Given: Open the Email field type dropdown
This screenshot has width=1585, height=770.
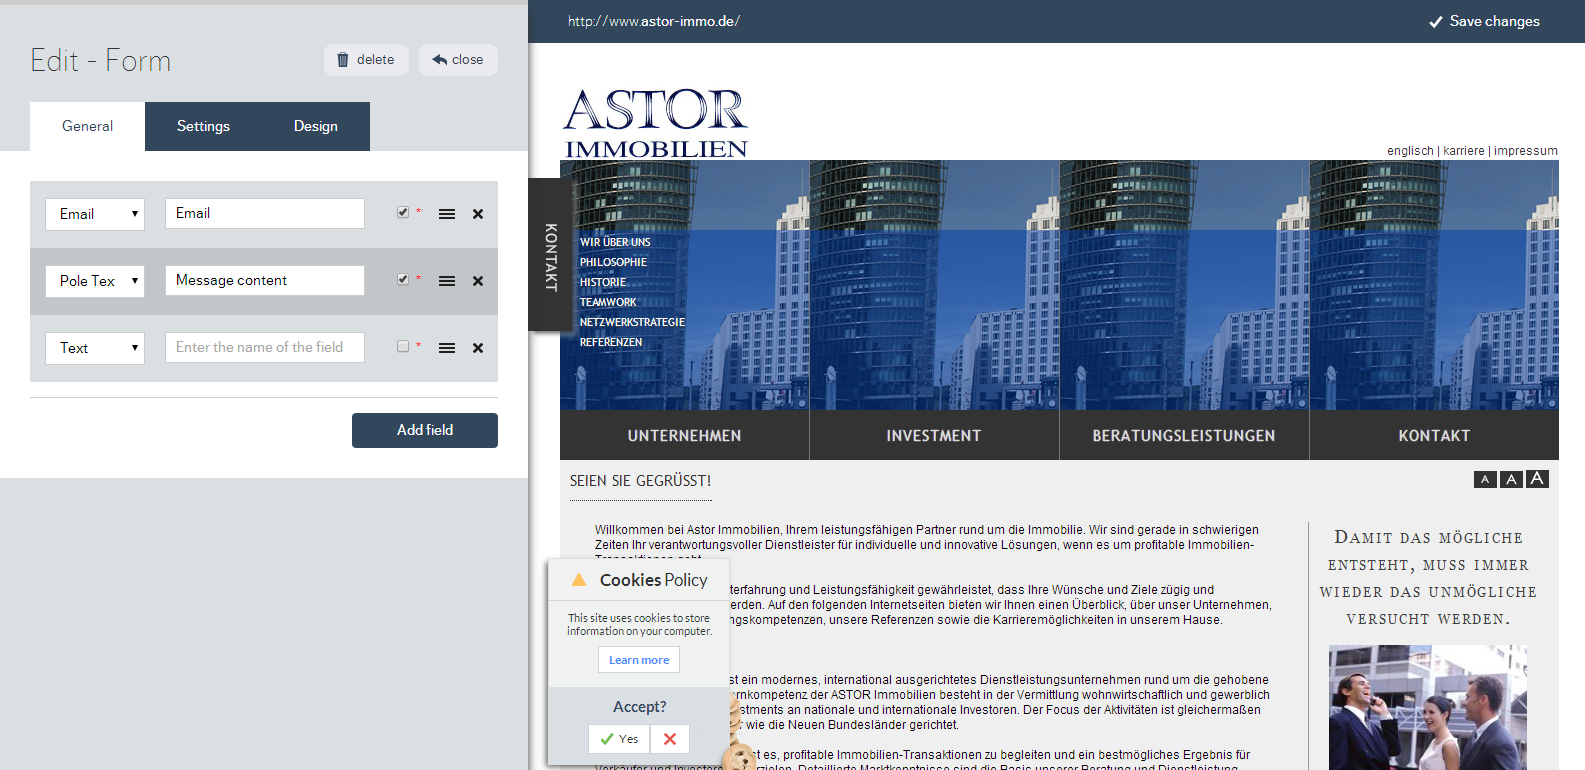Looking at the screenshot, I should 95,214.
